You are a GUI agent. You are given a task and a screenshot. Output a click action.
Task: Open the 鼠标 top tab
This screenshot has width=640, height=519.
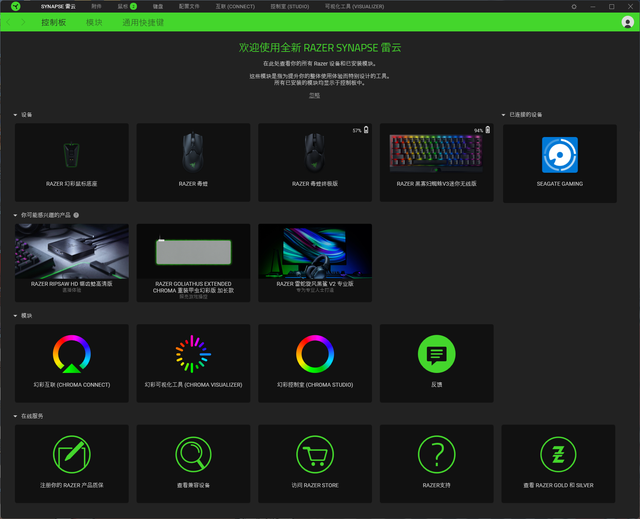[x=123, y=7]
